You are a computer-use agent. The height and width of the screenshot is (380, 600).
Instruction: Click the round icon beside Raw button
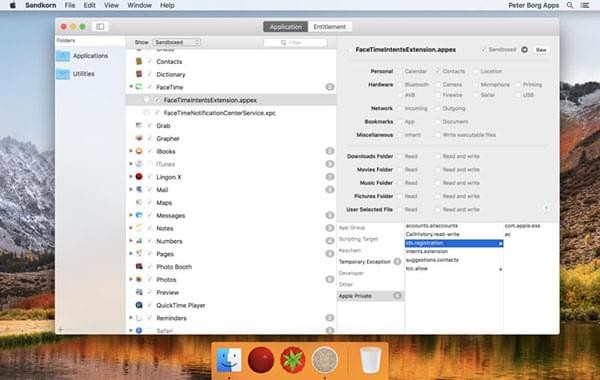[x=525, y=50]
